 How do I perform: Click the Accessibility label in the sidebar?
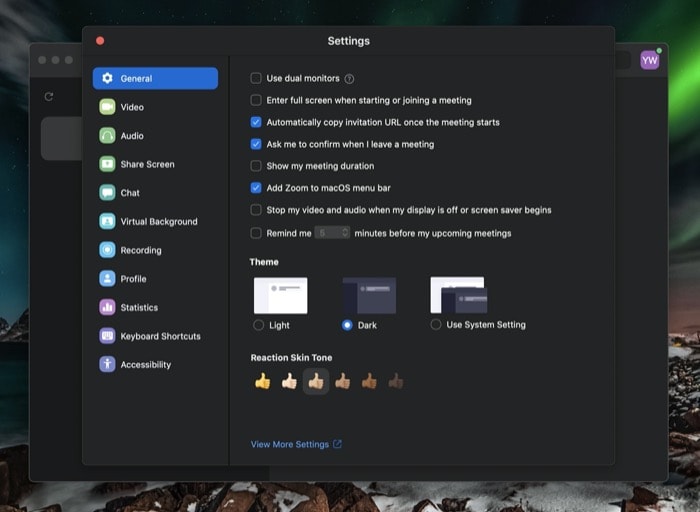pos(146,364)
